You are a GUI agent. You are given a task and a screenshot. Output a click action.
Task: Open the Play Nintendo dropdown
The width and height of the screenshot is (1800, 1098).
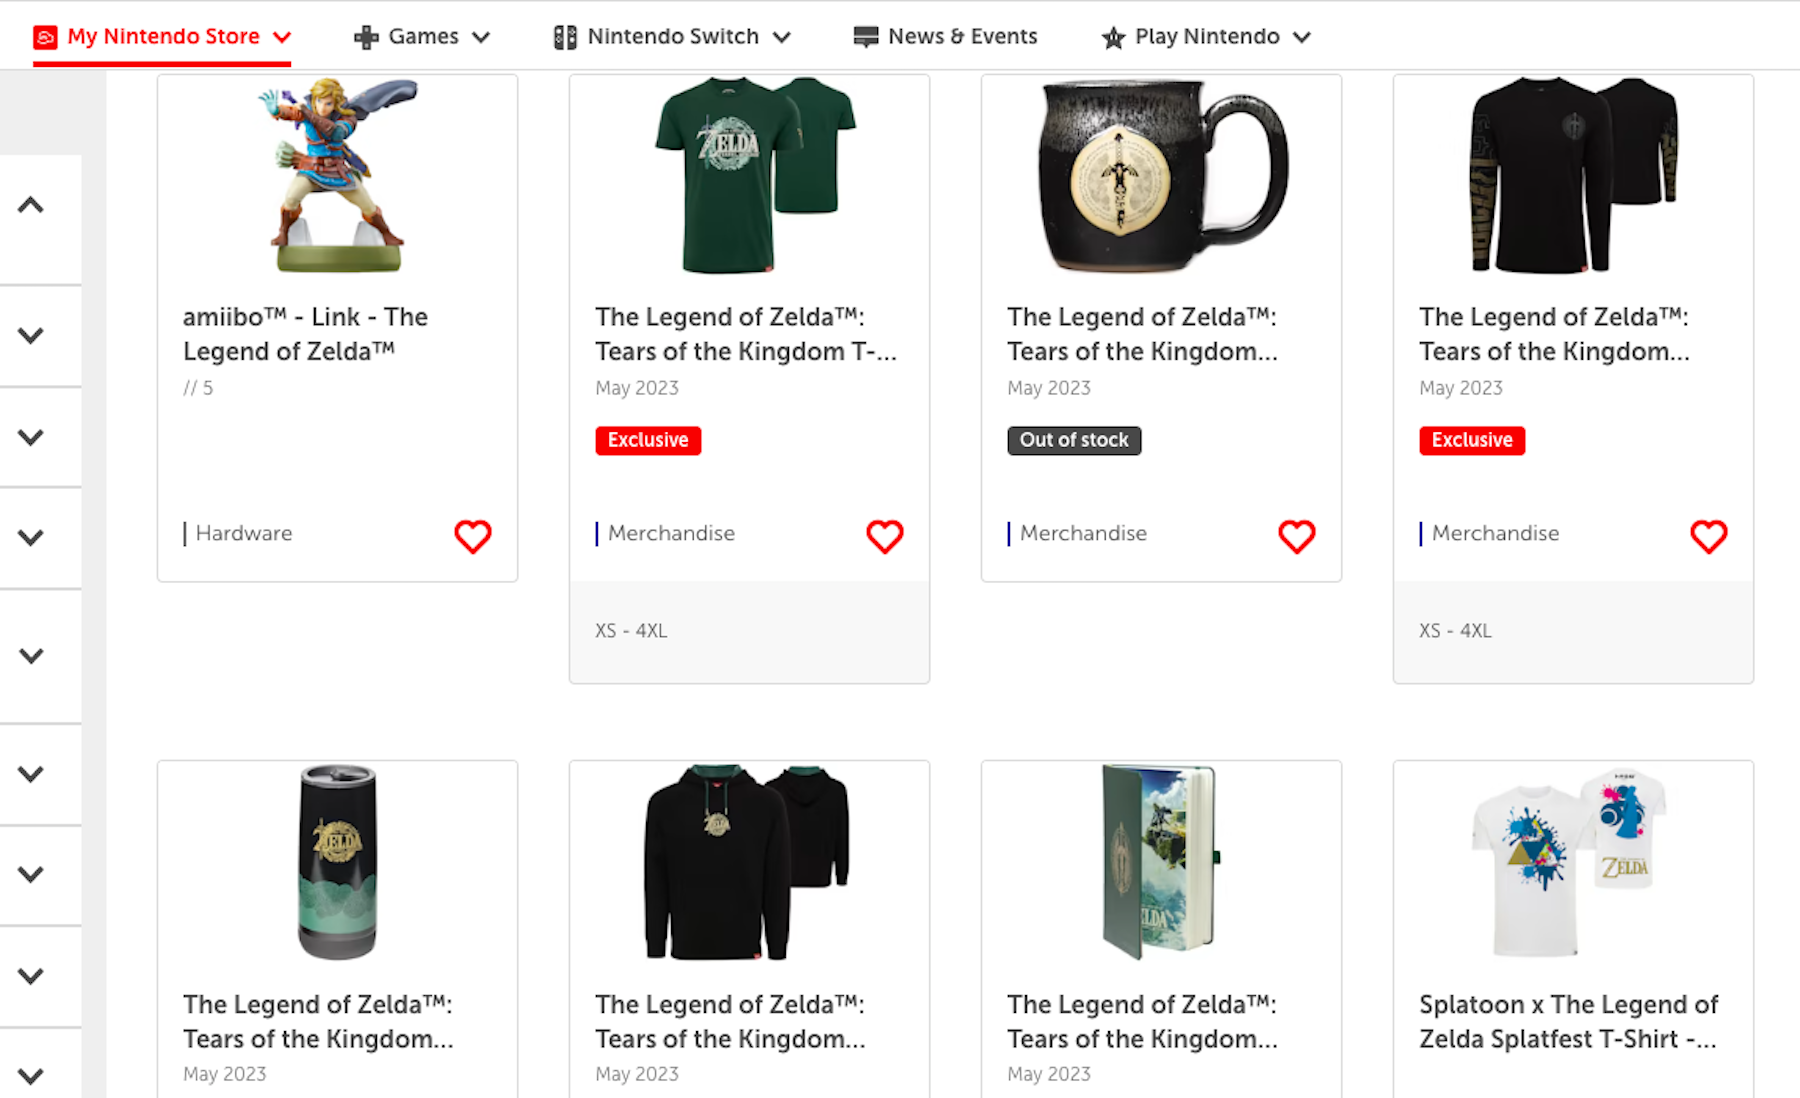click(x=1302, y=36)
